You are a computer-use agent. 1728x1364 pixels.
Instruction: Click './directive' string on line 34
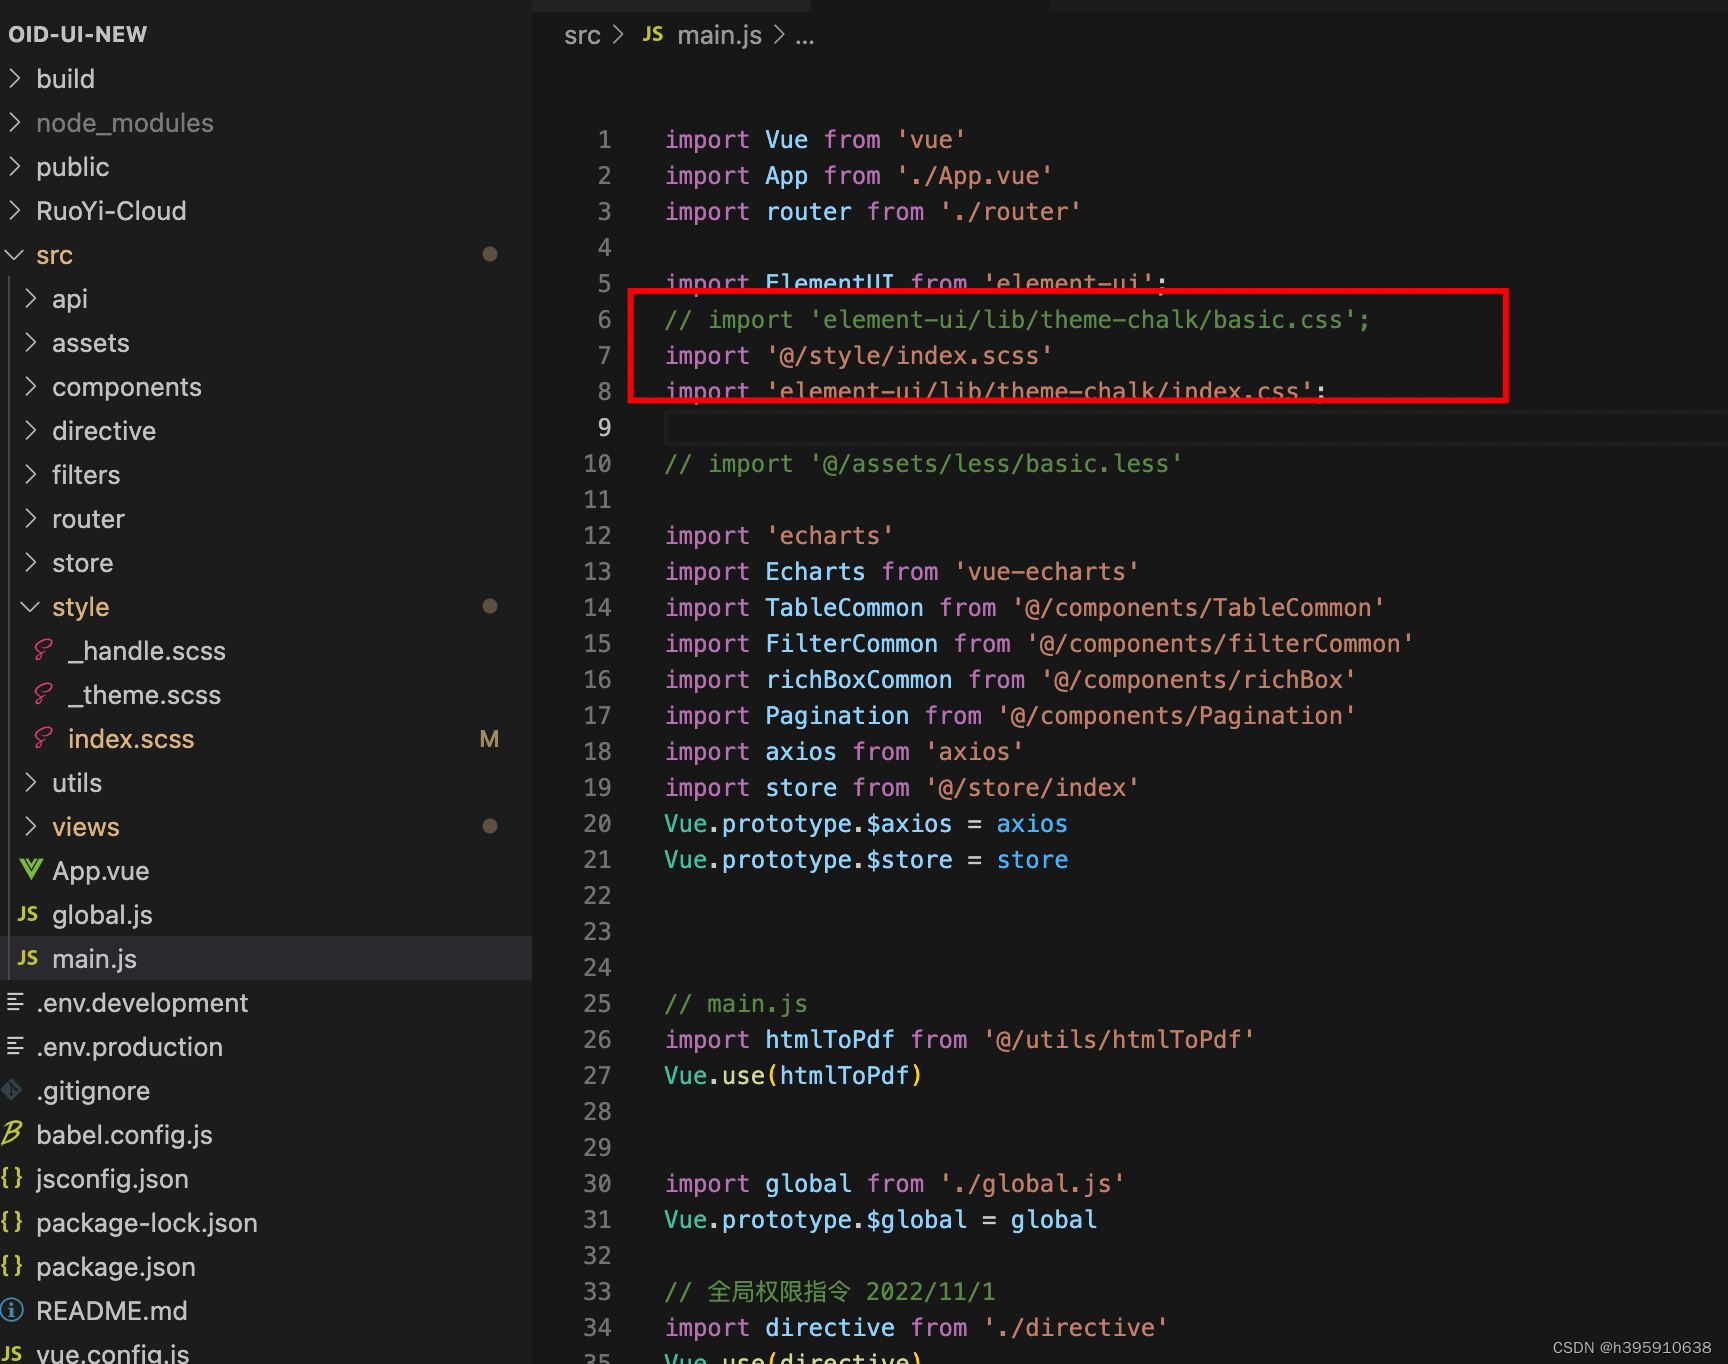[1075, 1328]
